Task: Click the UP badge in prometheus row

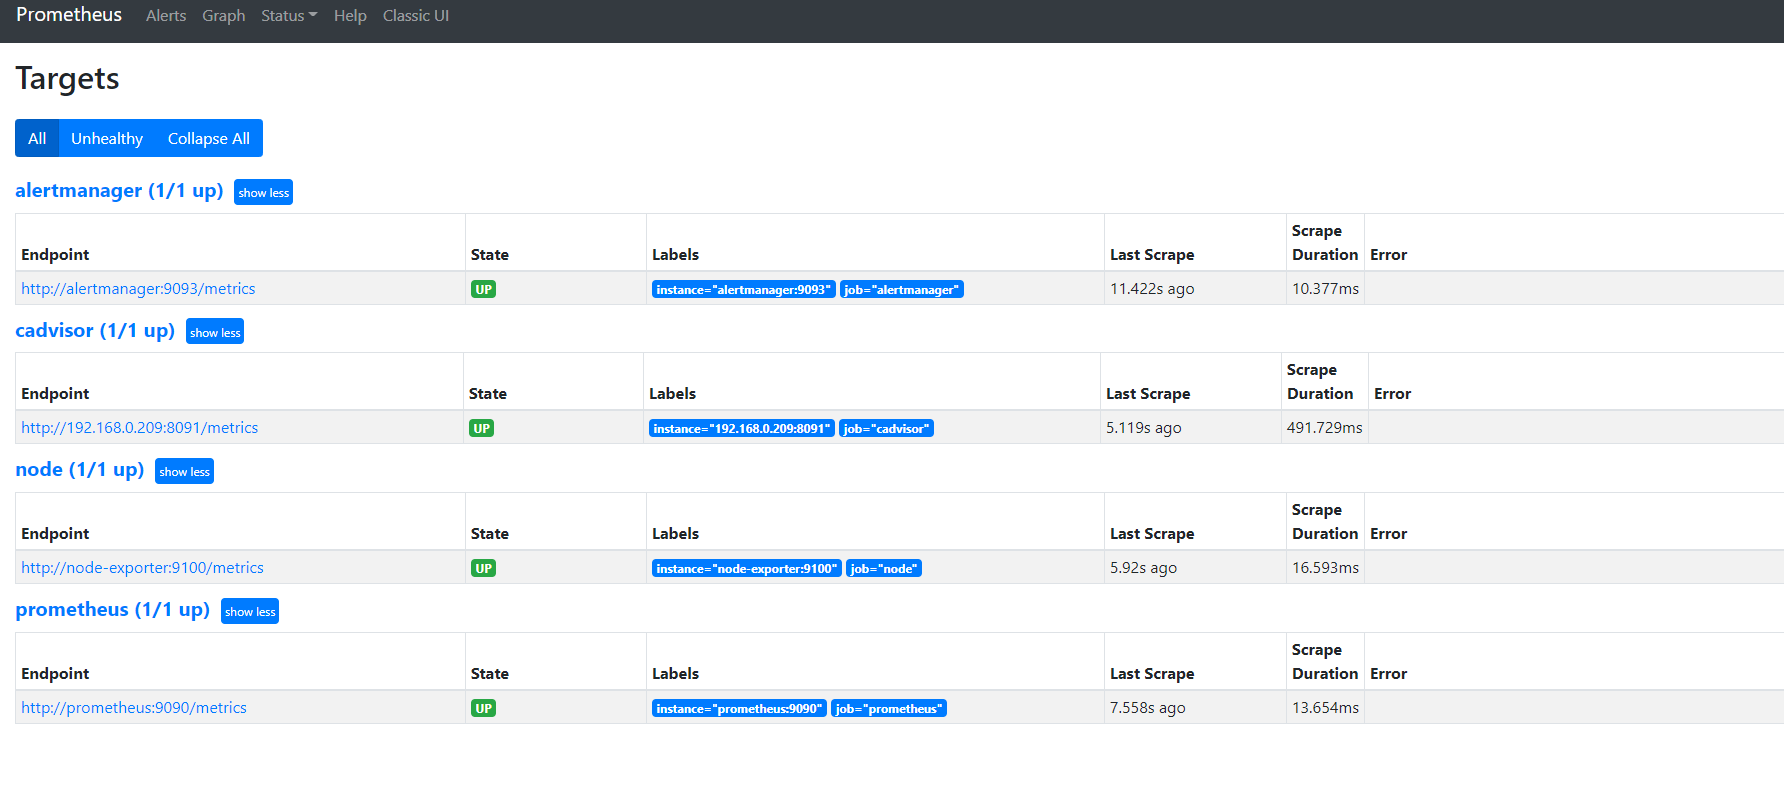Action: tap(484, 708)
